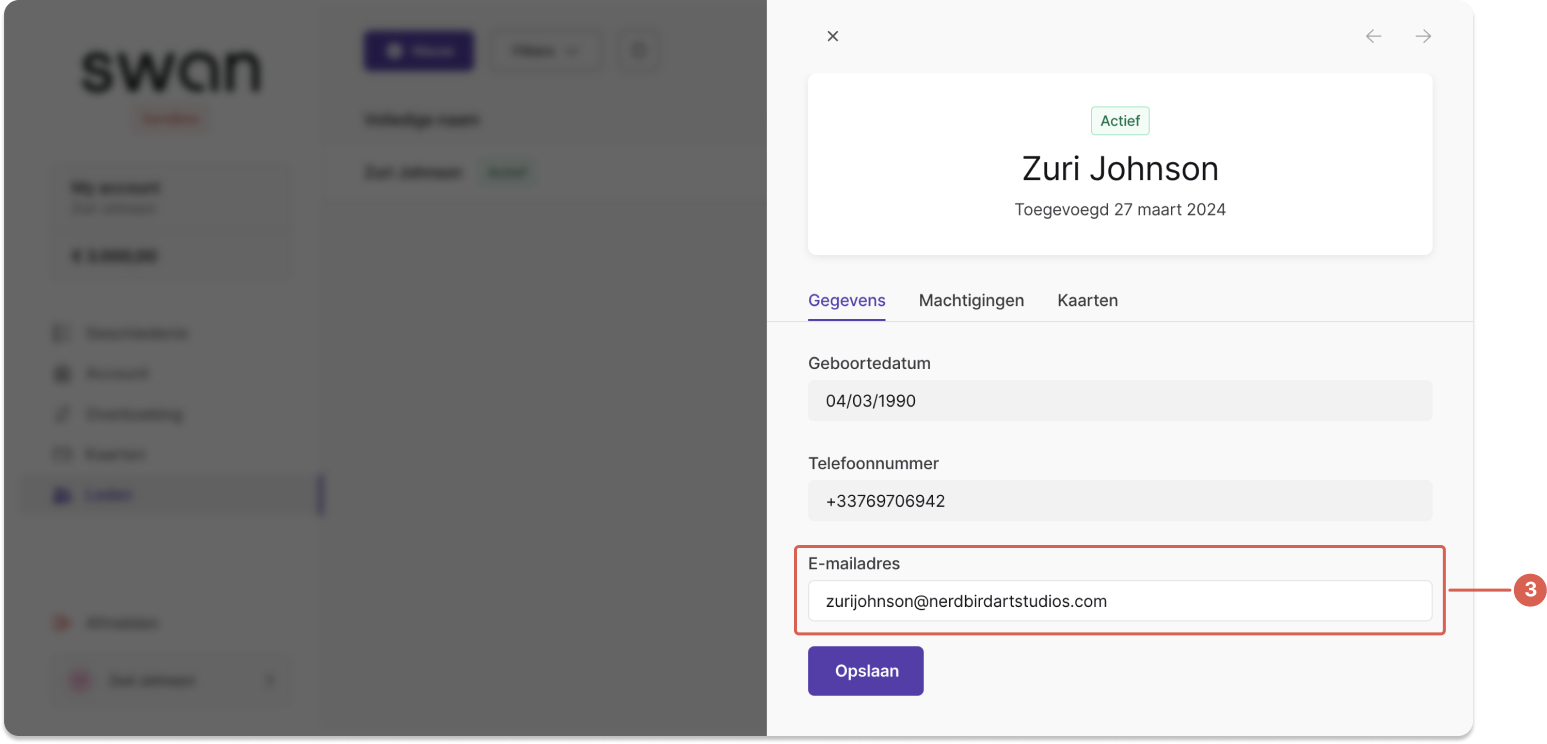This screenshot has height=744, width=1547.
Task: Click the My account card in sidebar
Action: point(171,221)
